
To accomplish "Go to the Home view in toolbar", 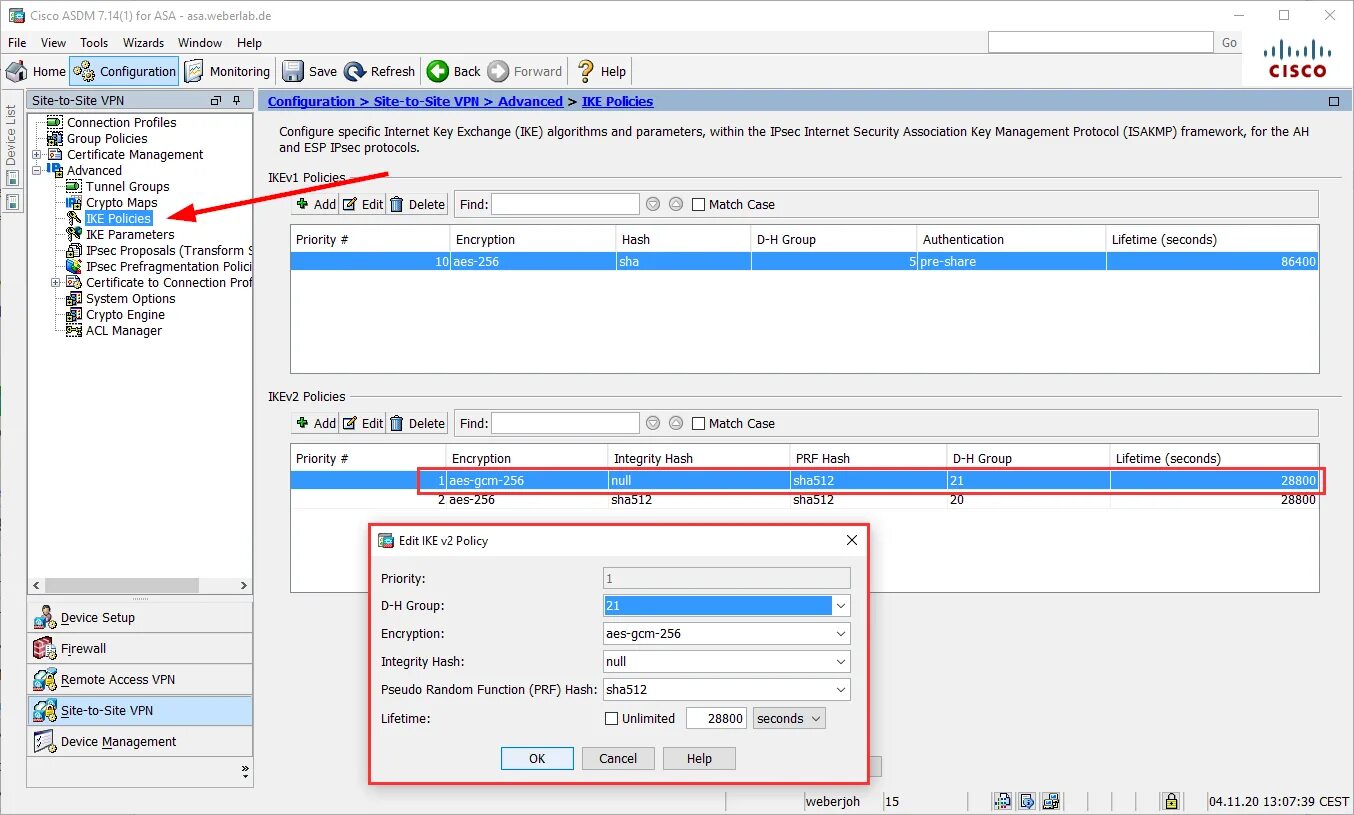I will click(36, 71).
